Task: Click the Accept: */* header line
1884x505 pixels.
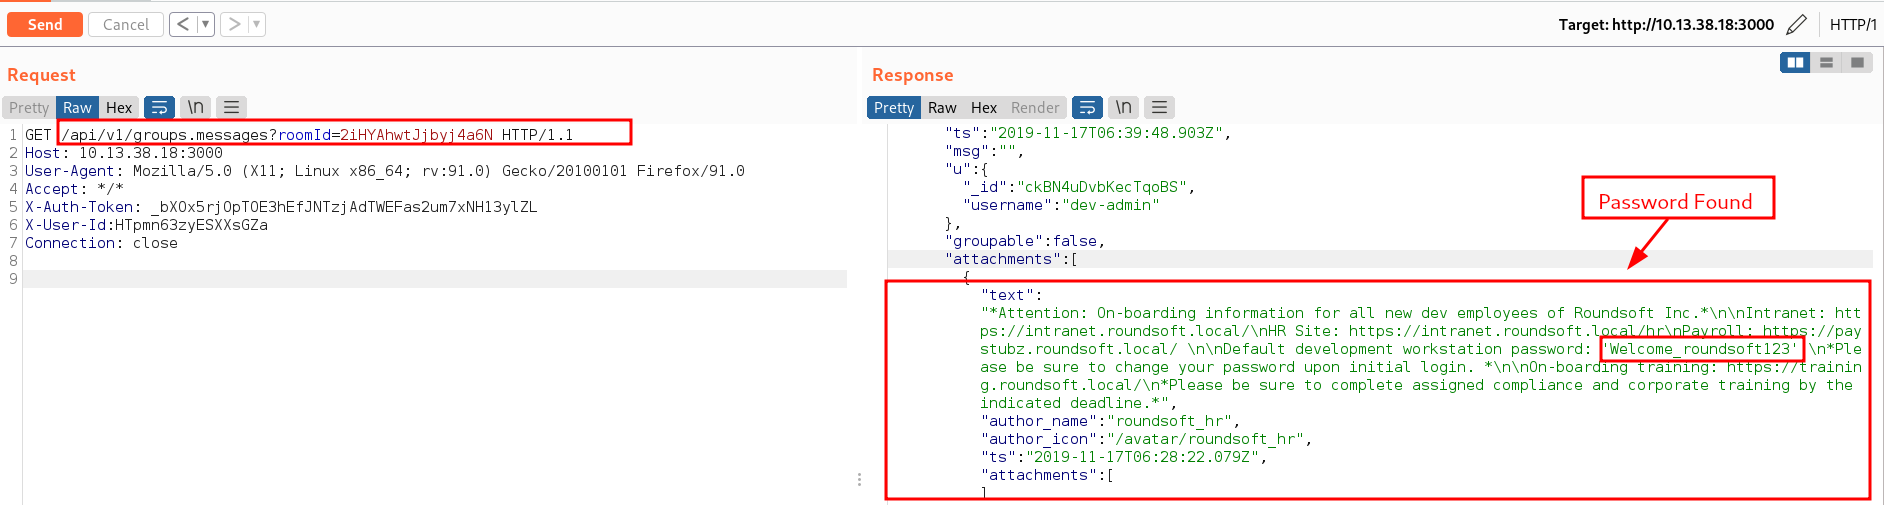Action: pos(75,189)
